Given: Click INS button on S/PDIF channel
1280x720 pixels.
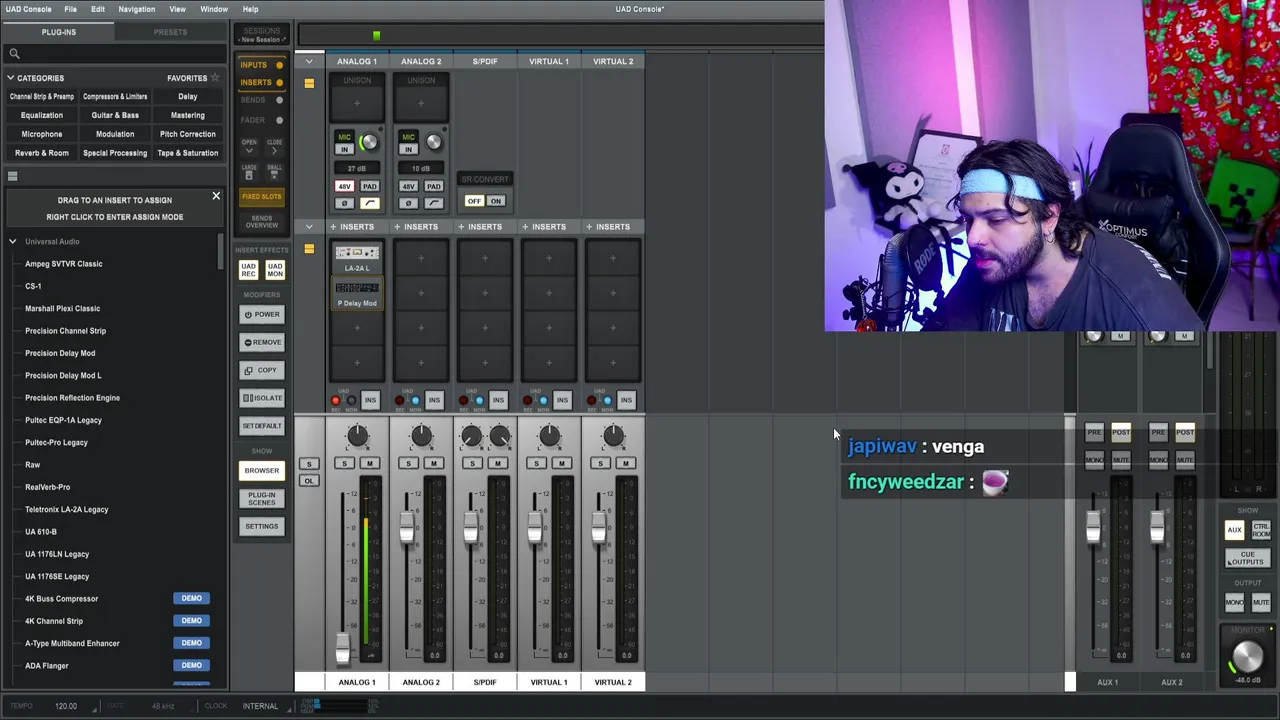Looking at the screenshot, I should coord(498,400).
